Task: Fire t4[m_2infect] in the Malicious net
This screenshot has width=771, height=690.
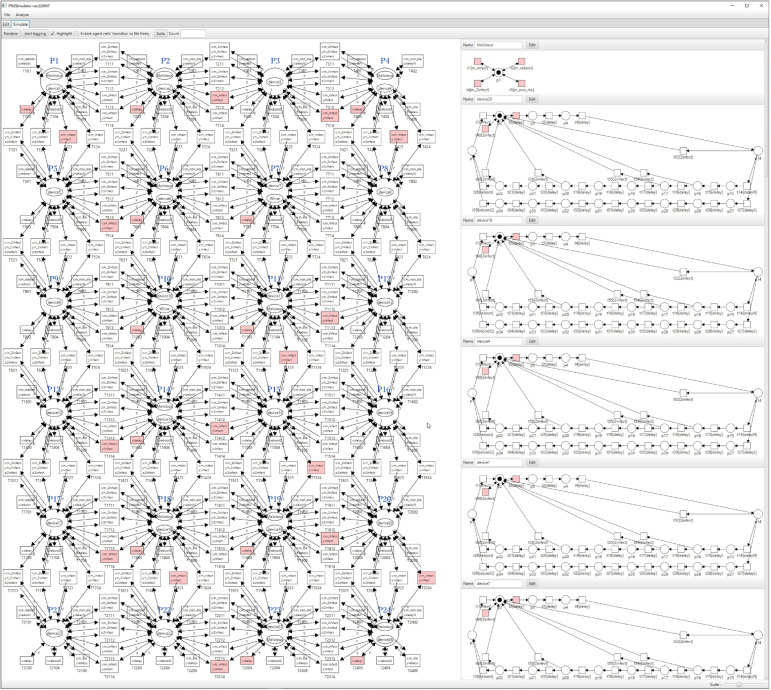Action: coord(477,84)
